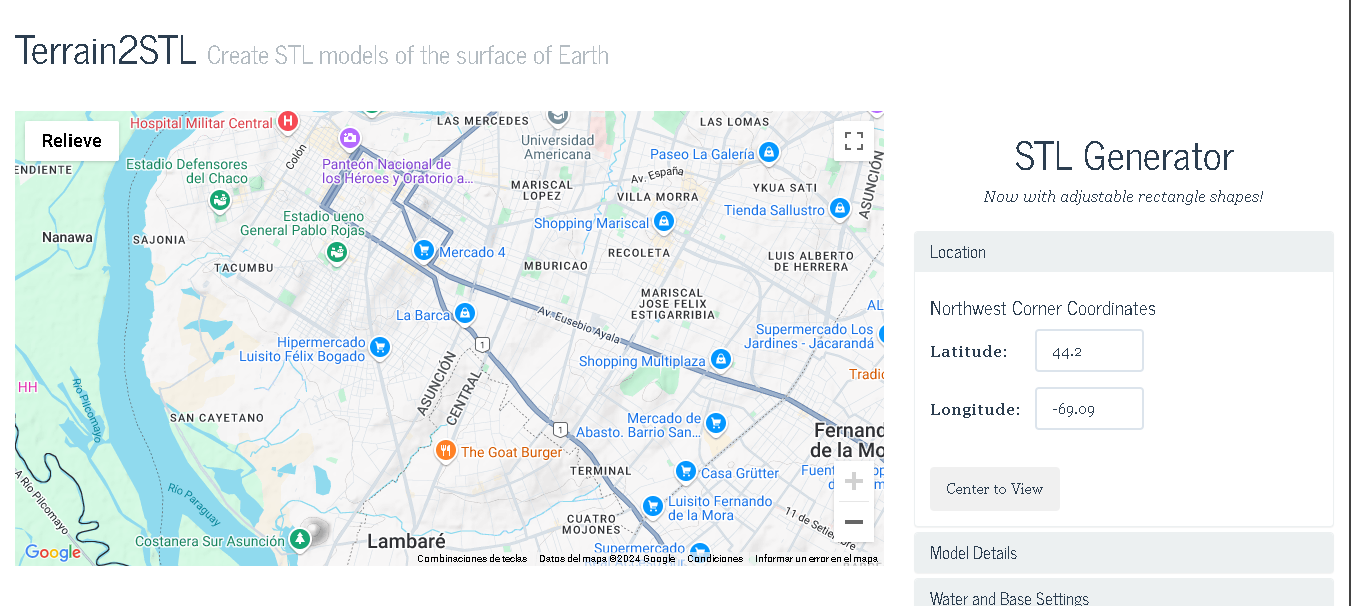1351x606 pixels.
Task: Click the Costanera Sur Asunción park marker
Action: point(299,540)
